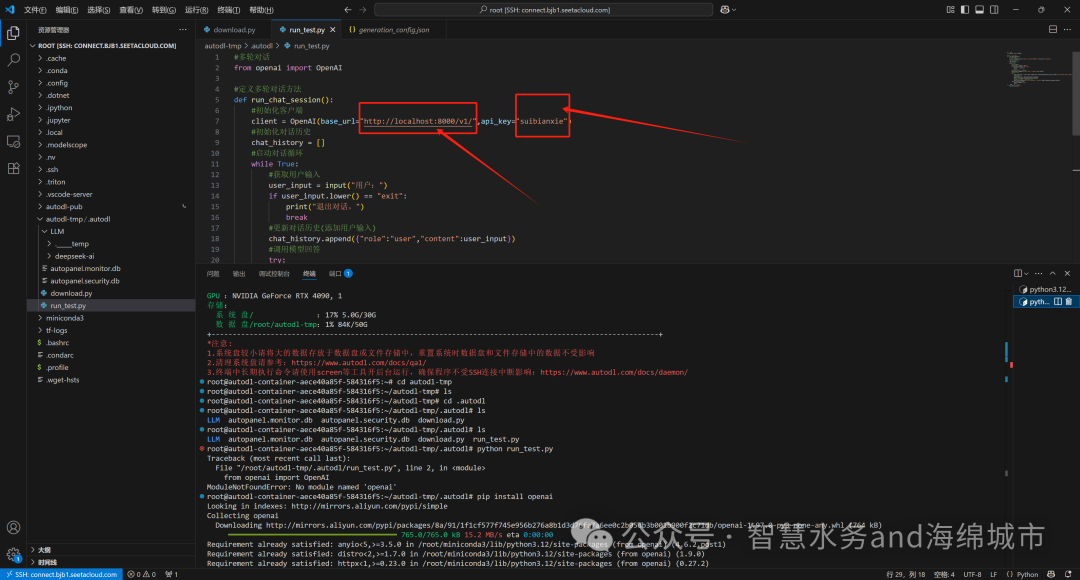Open terminal panel More Actions ellipsis
Viewport: 1080px width, 580px height.
(1039, 273)
